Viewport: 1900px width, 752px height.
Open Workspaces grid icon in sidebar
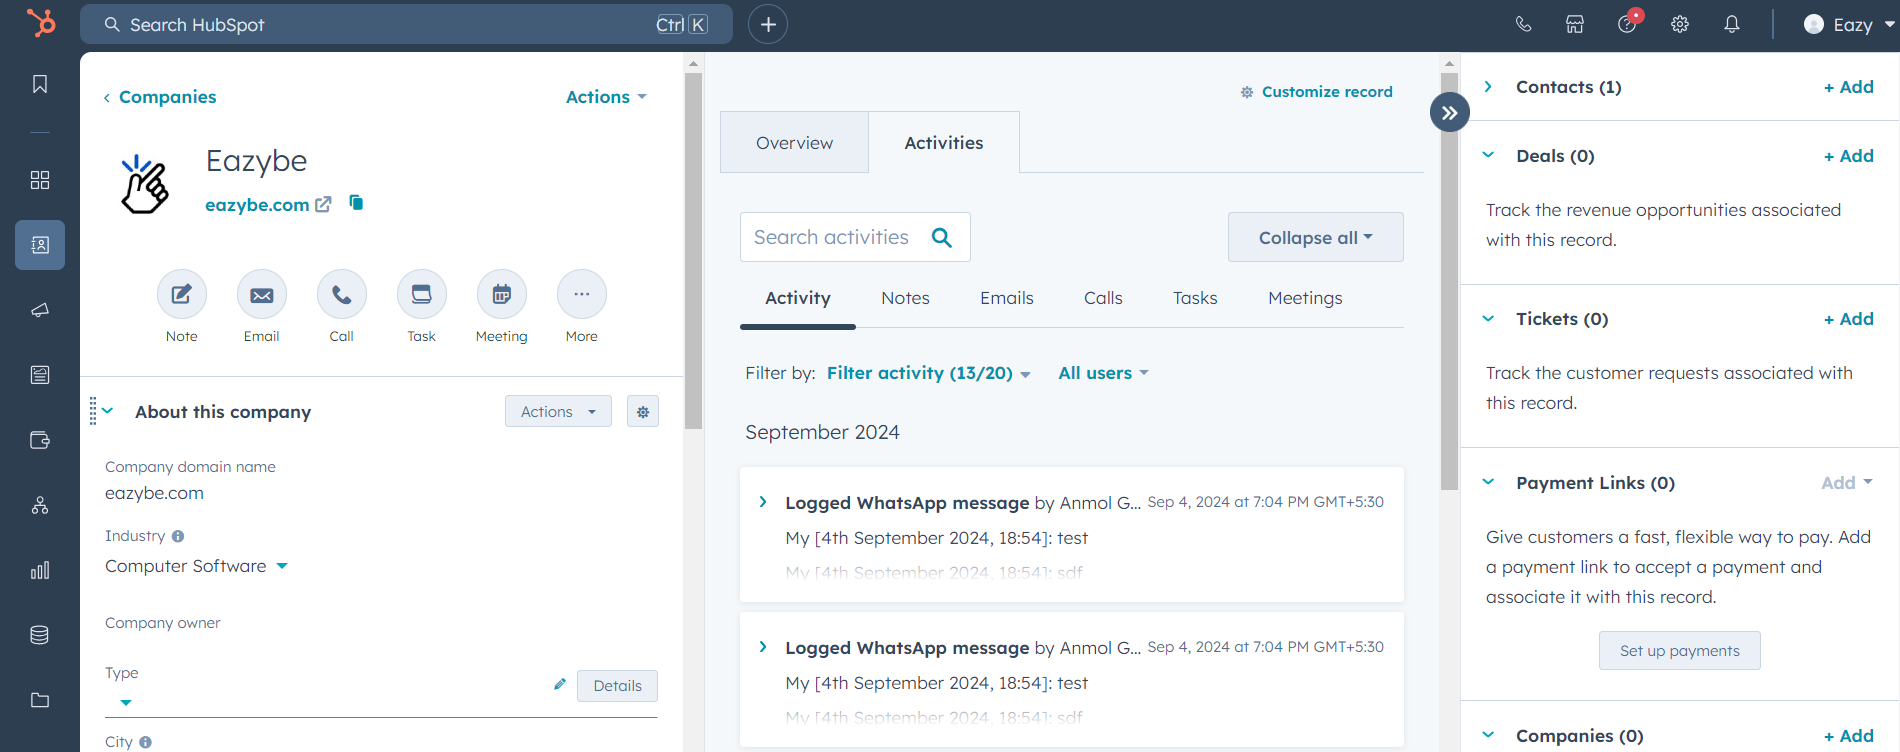click(40, 180)
